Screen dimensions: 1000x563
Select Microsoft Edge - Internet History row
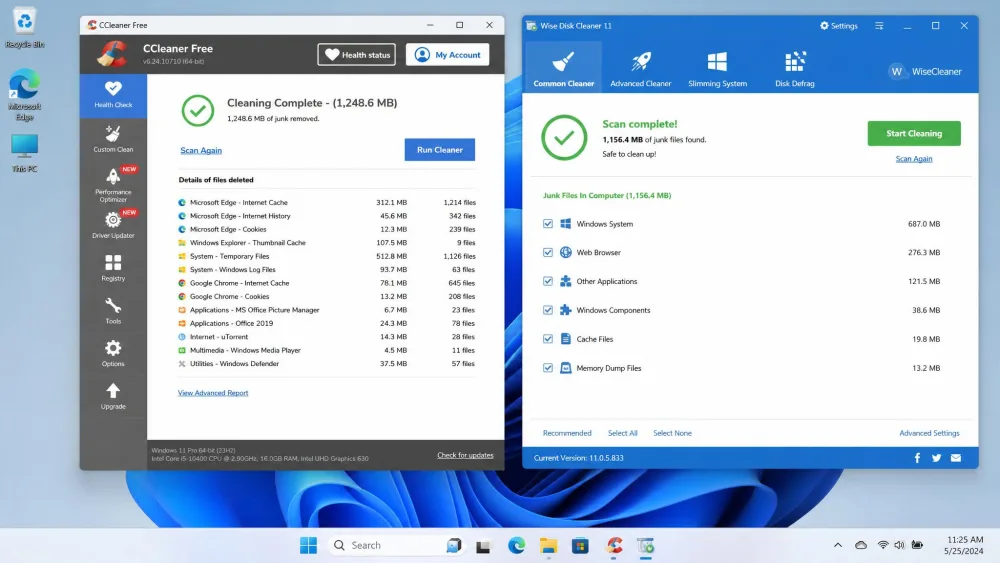[x=327, y=216]
